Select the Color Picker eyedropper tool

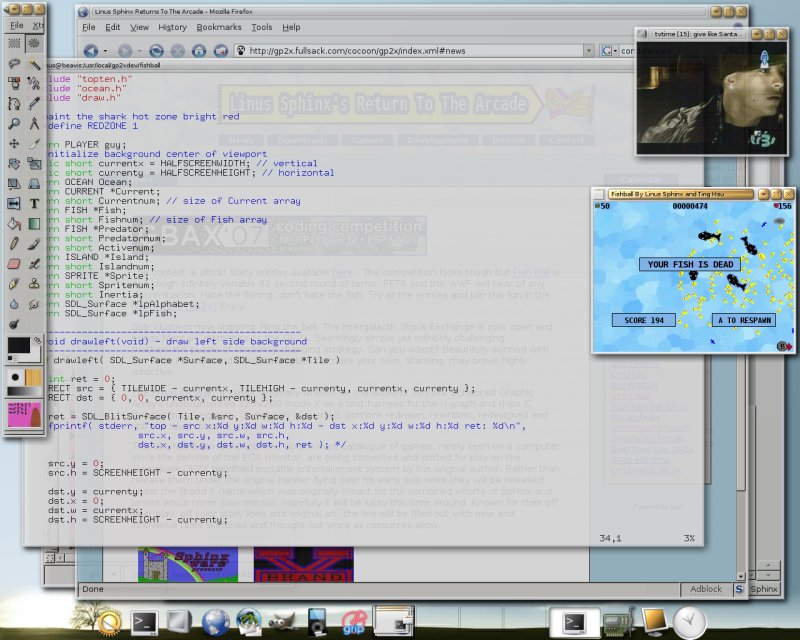(34, 105)
